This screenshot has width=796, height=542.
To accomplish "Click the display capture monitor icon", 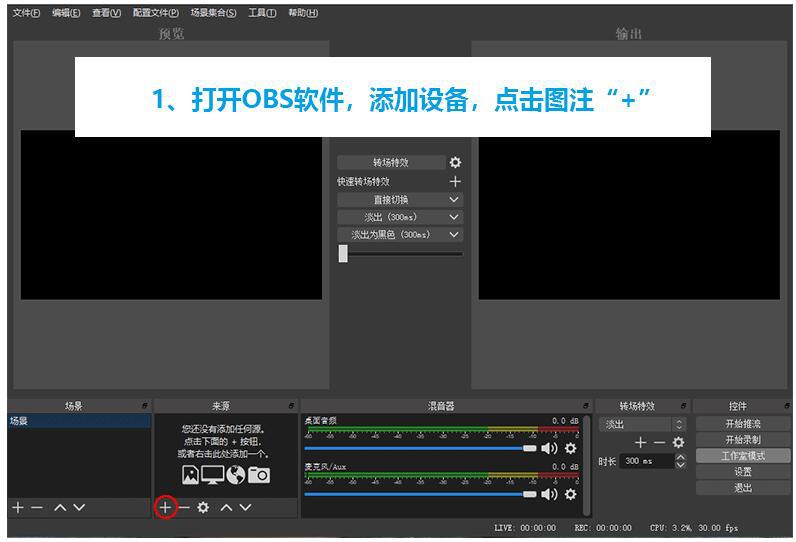I will [213, 475].
